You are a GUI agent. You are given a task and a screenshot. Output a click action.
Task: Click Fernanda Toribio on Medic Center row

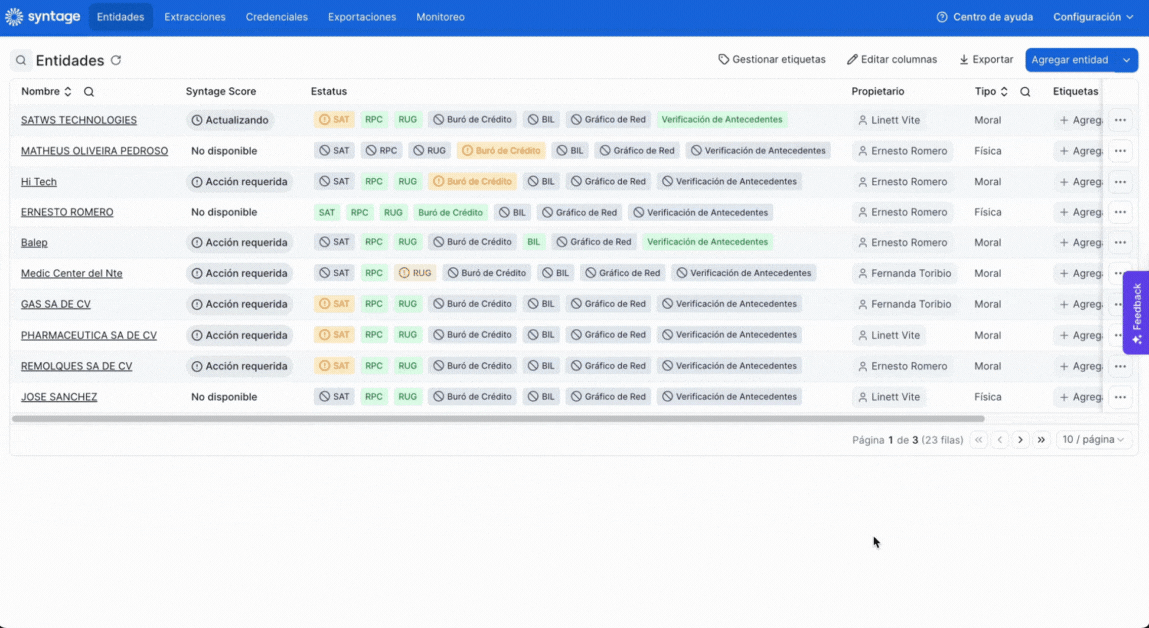tap(904, 273)
